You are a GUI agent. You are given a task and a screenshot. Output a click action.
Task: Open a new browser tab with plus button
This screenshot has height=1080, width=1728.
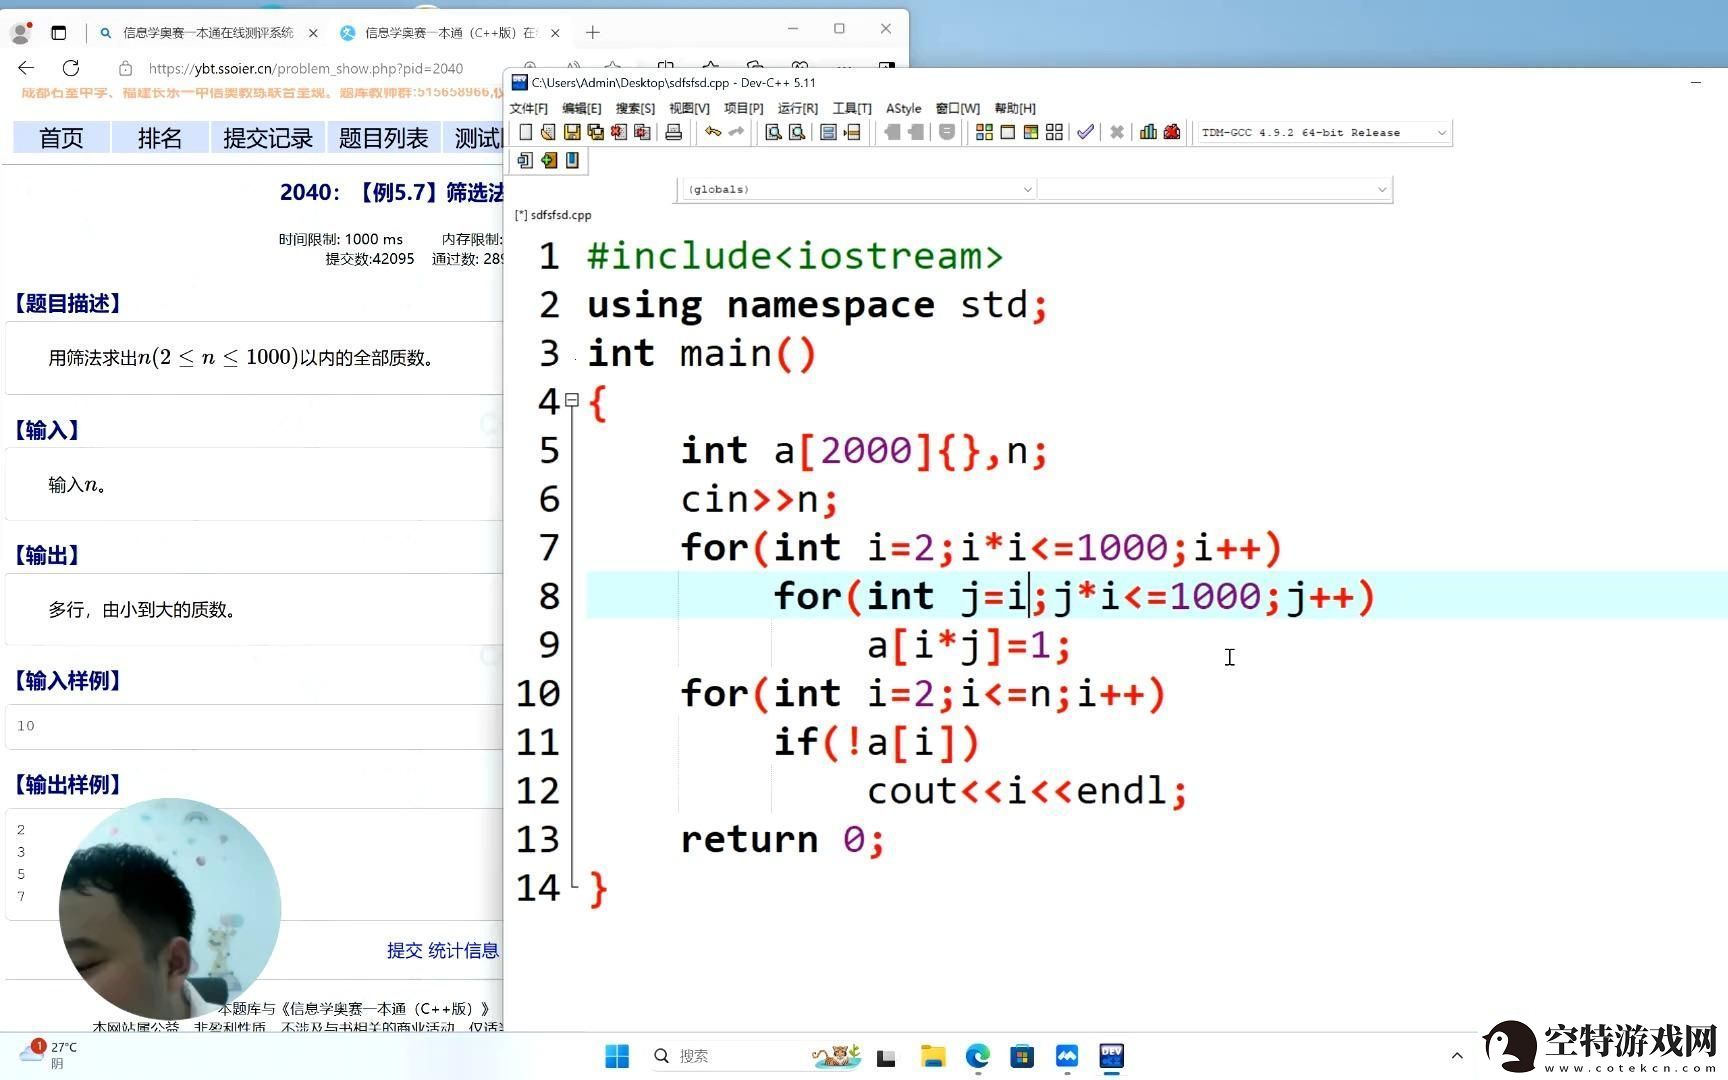pyautogui.click(x=593, y=33)
